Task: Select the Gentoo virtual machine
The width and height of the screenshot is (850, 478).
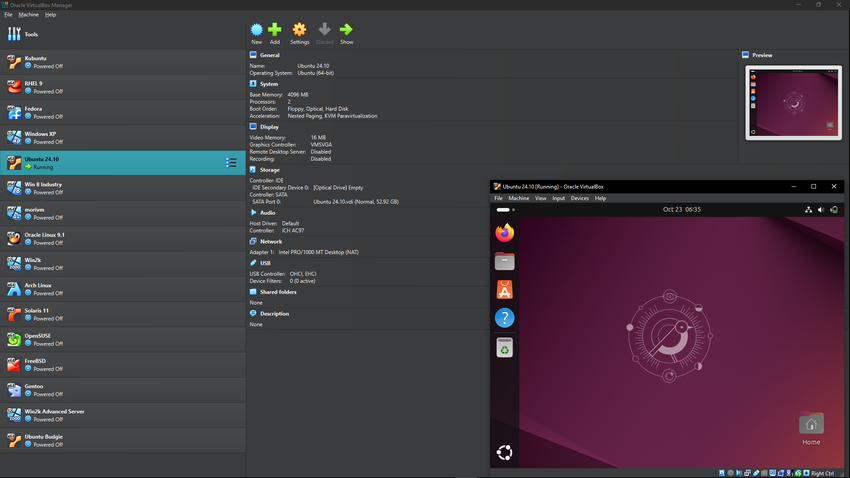Action: (123, 390)
